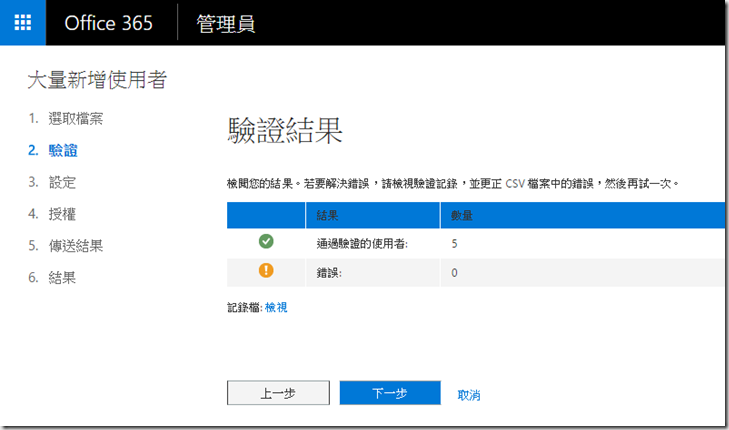729x430 pixels.
Task: Click the 結果 column header
Action: 327,215
